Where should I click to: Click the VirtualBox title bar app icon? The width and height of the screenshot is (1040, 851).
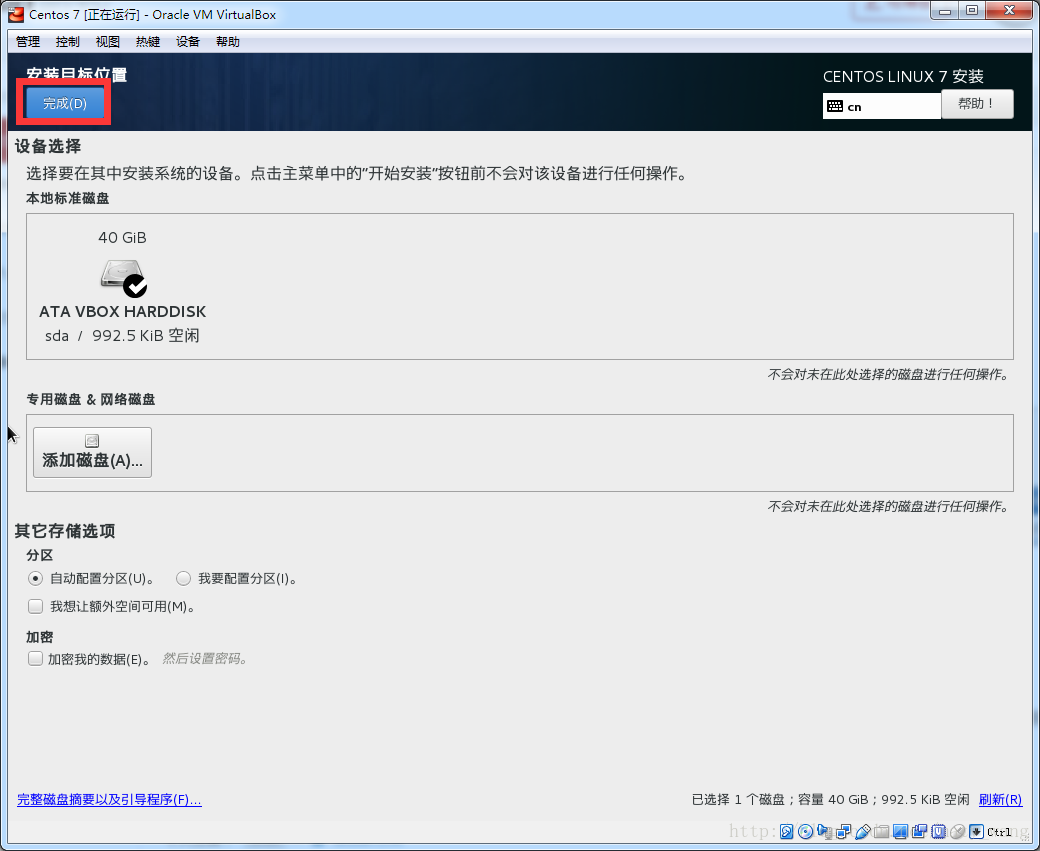coord(16,14)
